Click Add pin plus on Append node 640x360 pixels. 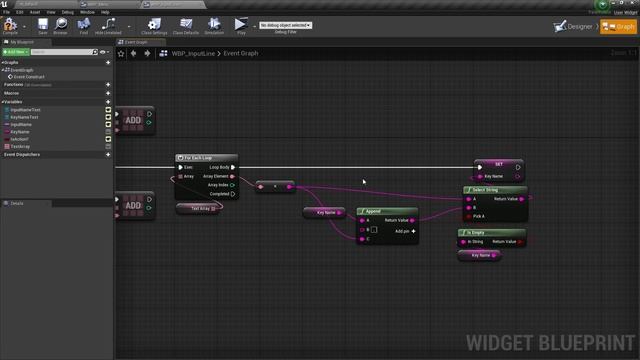[x=413, y=231]
